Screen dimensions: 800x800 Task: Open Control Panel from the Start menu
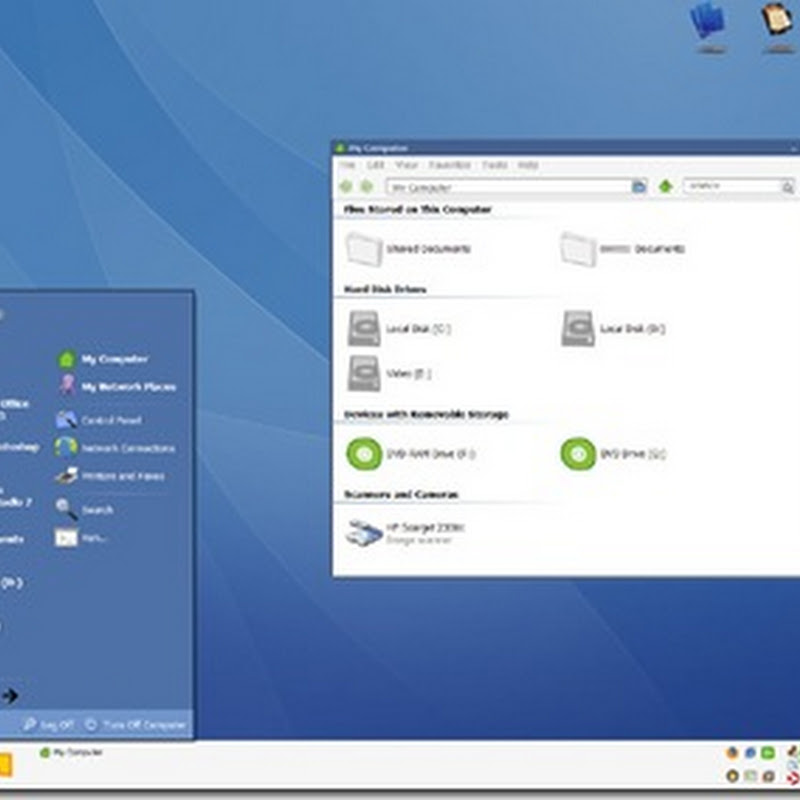click(x=99, y=420)
